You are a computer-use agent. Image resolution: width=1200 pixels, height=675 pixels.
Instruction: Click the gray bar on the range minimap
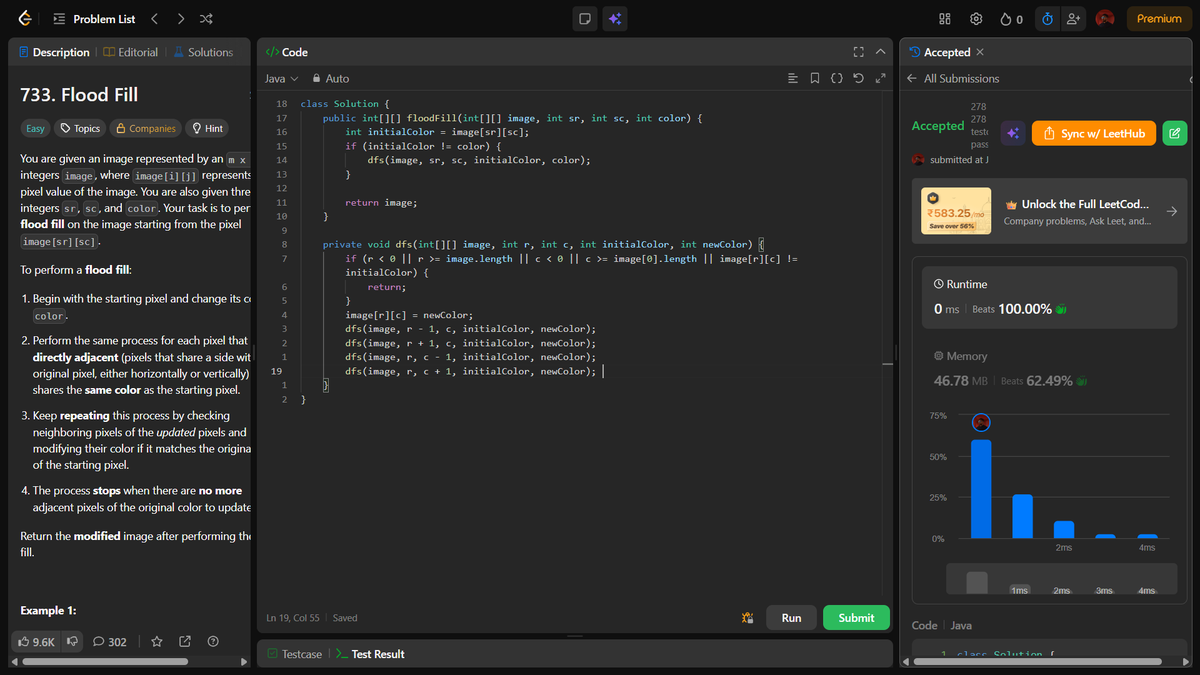tap(977, 583)
